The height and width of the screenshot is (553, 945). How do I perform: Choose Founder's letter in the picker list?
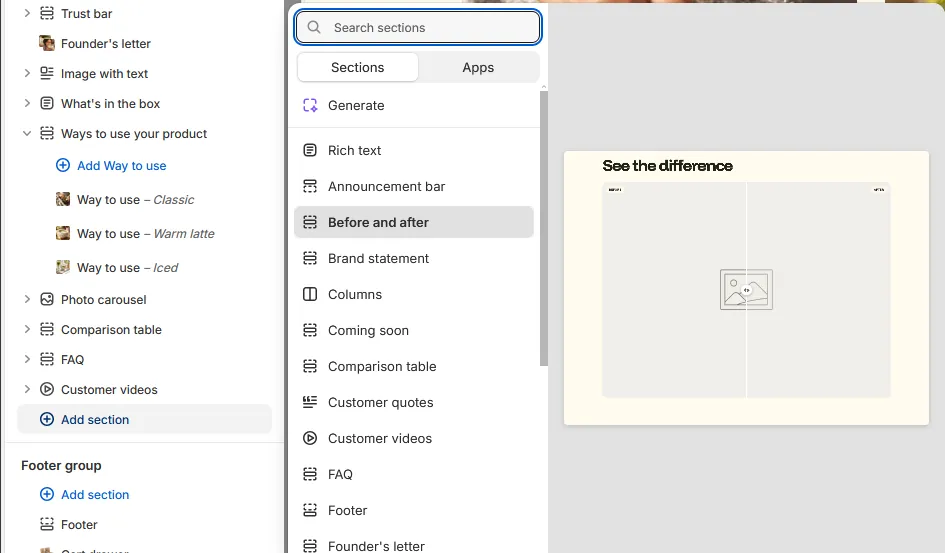tap(414, 546)
